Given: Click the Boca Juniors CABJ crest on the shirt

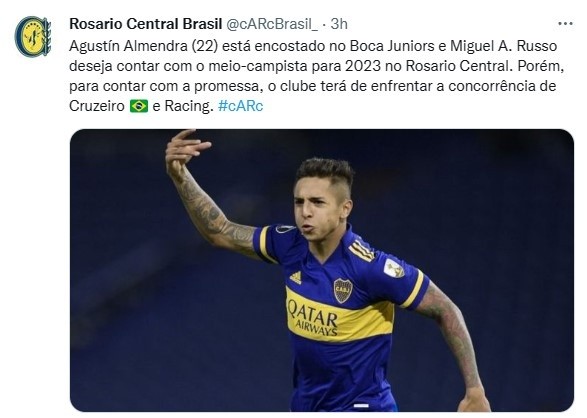Looking at the screenshot, I should click(x=343, y=290).
